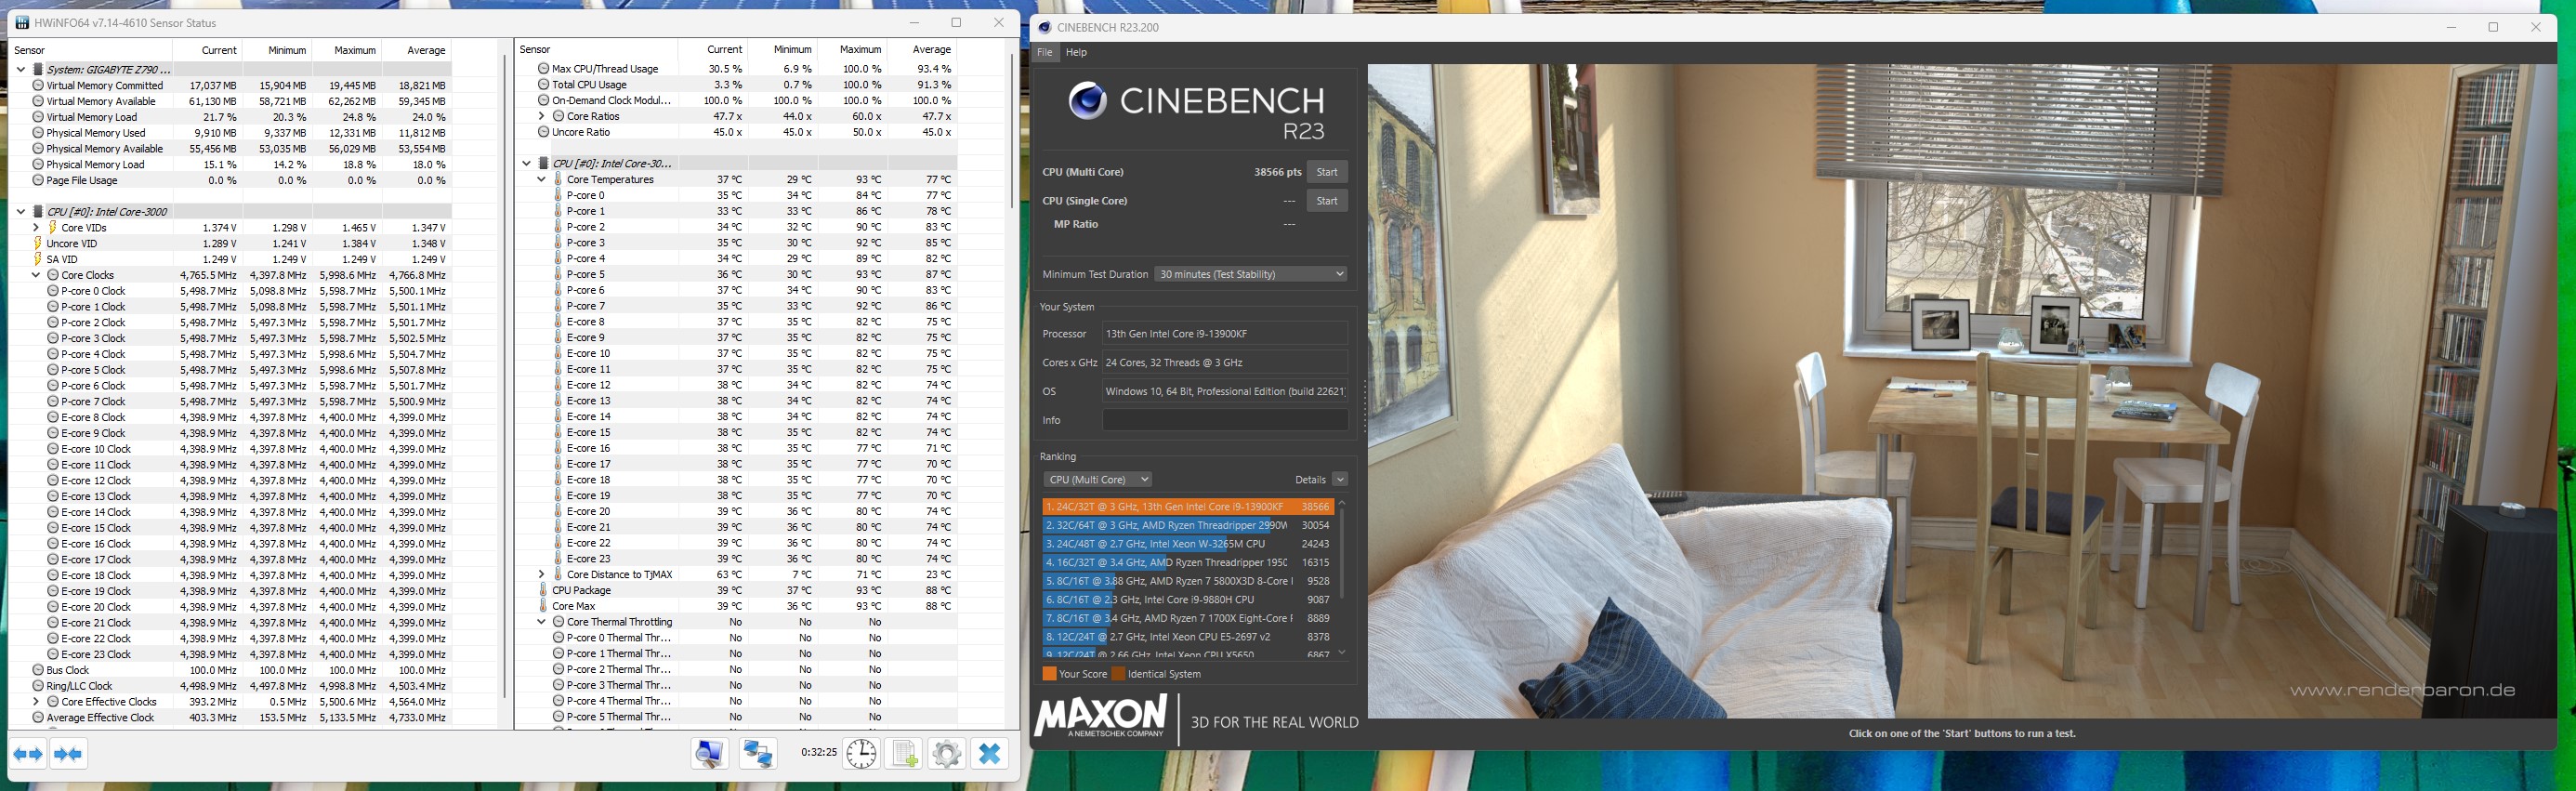Open the networked computers icon in HWiNFO toolbar
The image size is (2576, 791).
(x=757, y=753)
